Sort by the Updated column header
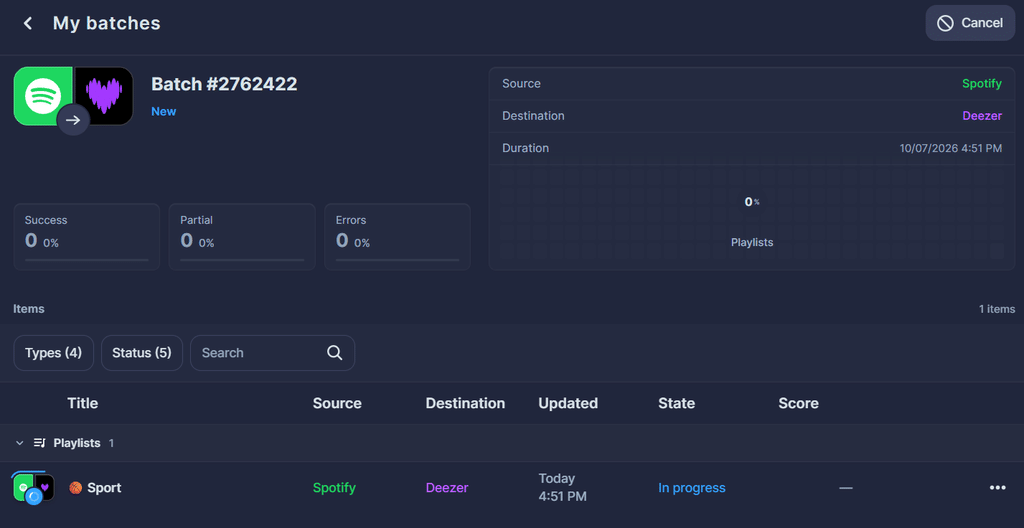The width and height of the screenshot is (1024, 528). 568,403
